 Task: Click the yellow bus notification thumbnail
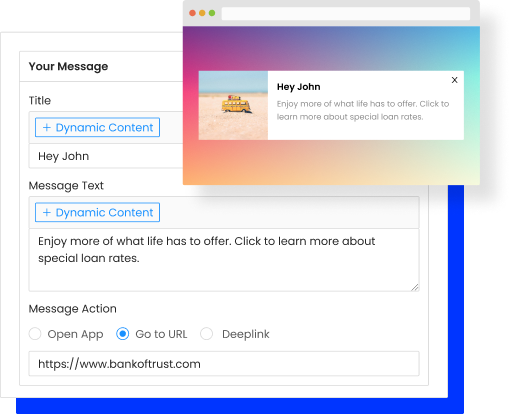[x=233, y=105]
